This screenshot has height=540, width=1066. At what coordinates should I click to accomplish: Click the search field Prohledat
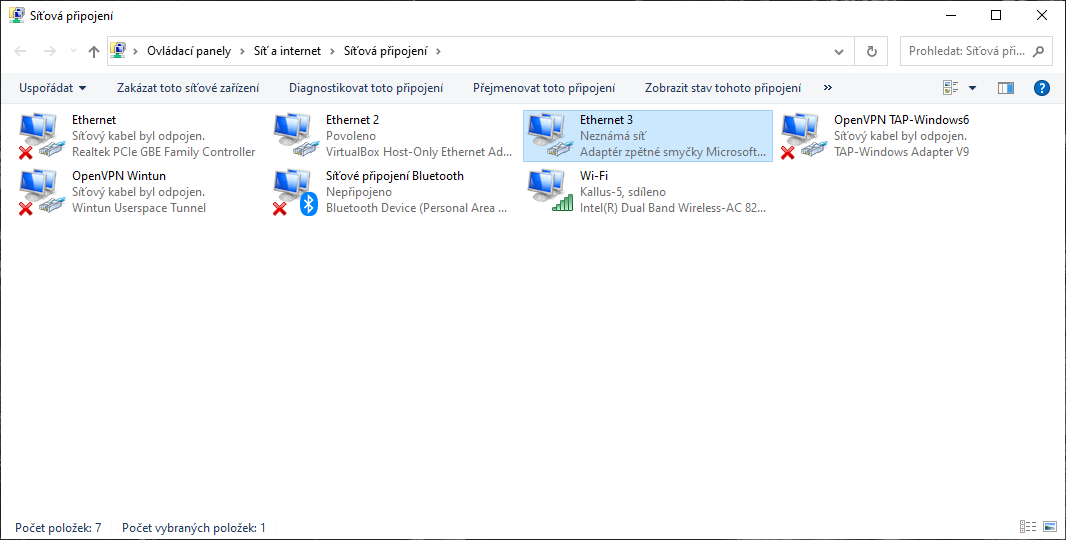[x=975, y=51]
